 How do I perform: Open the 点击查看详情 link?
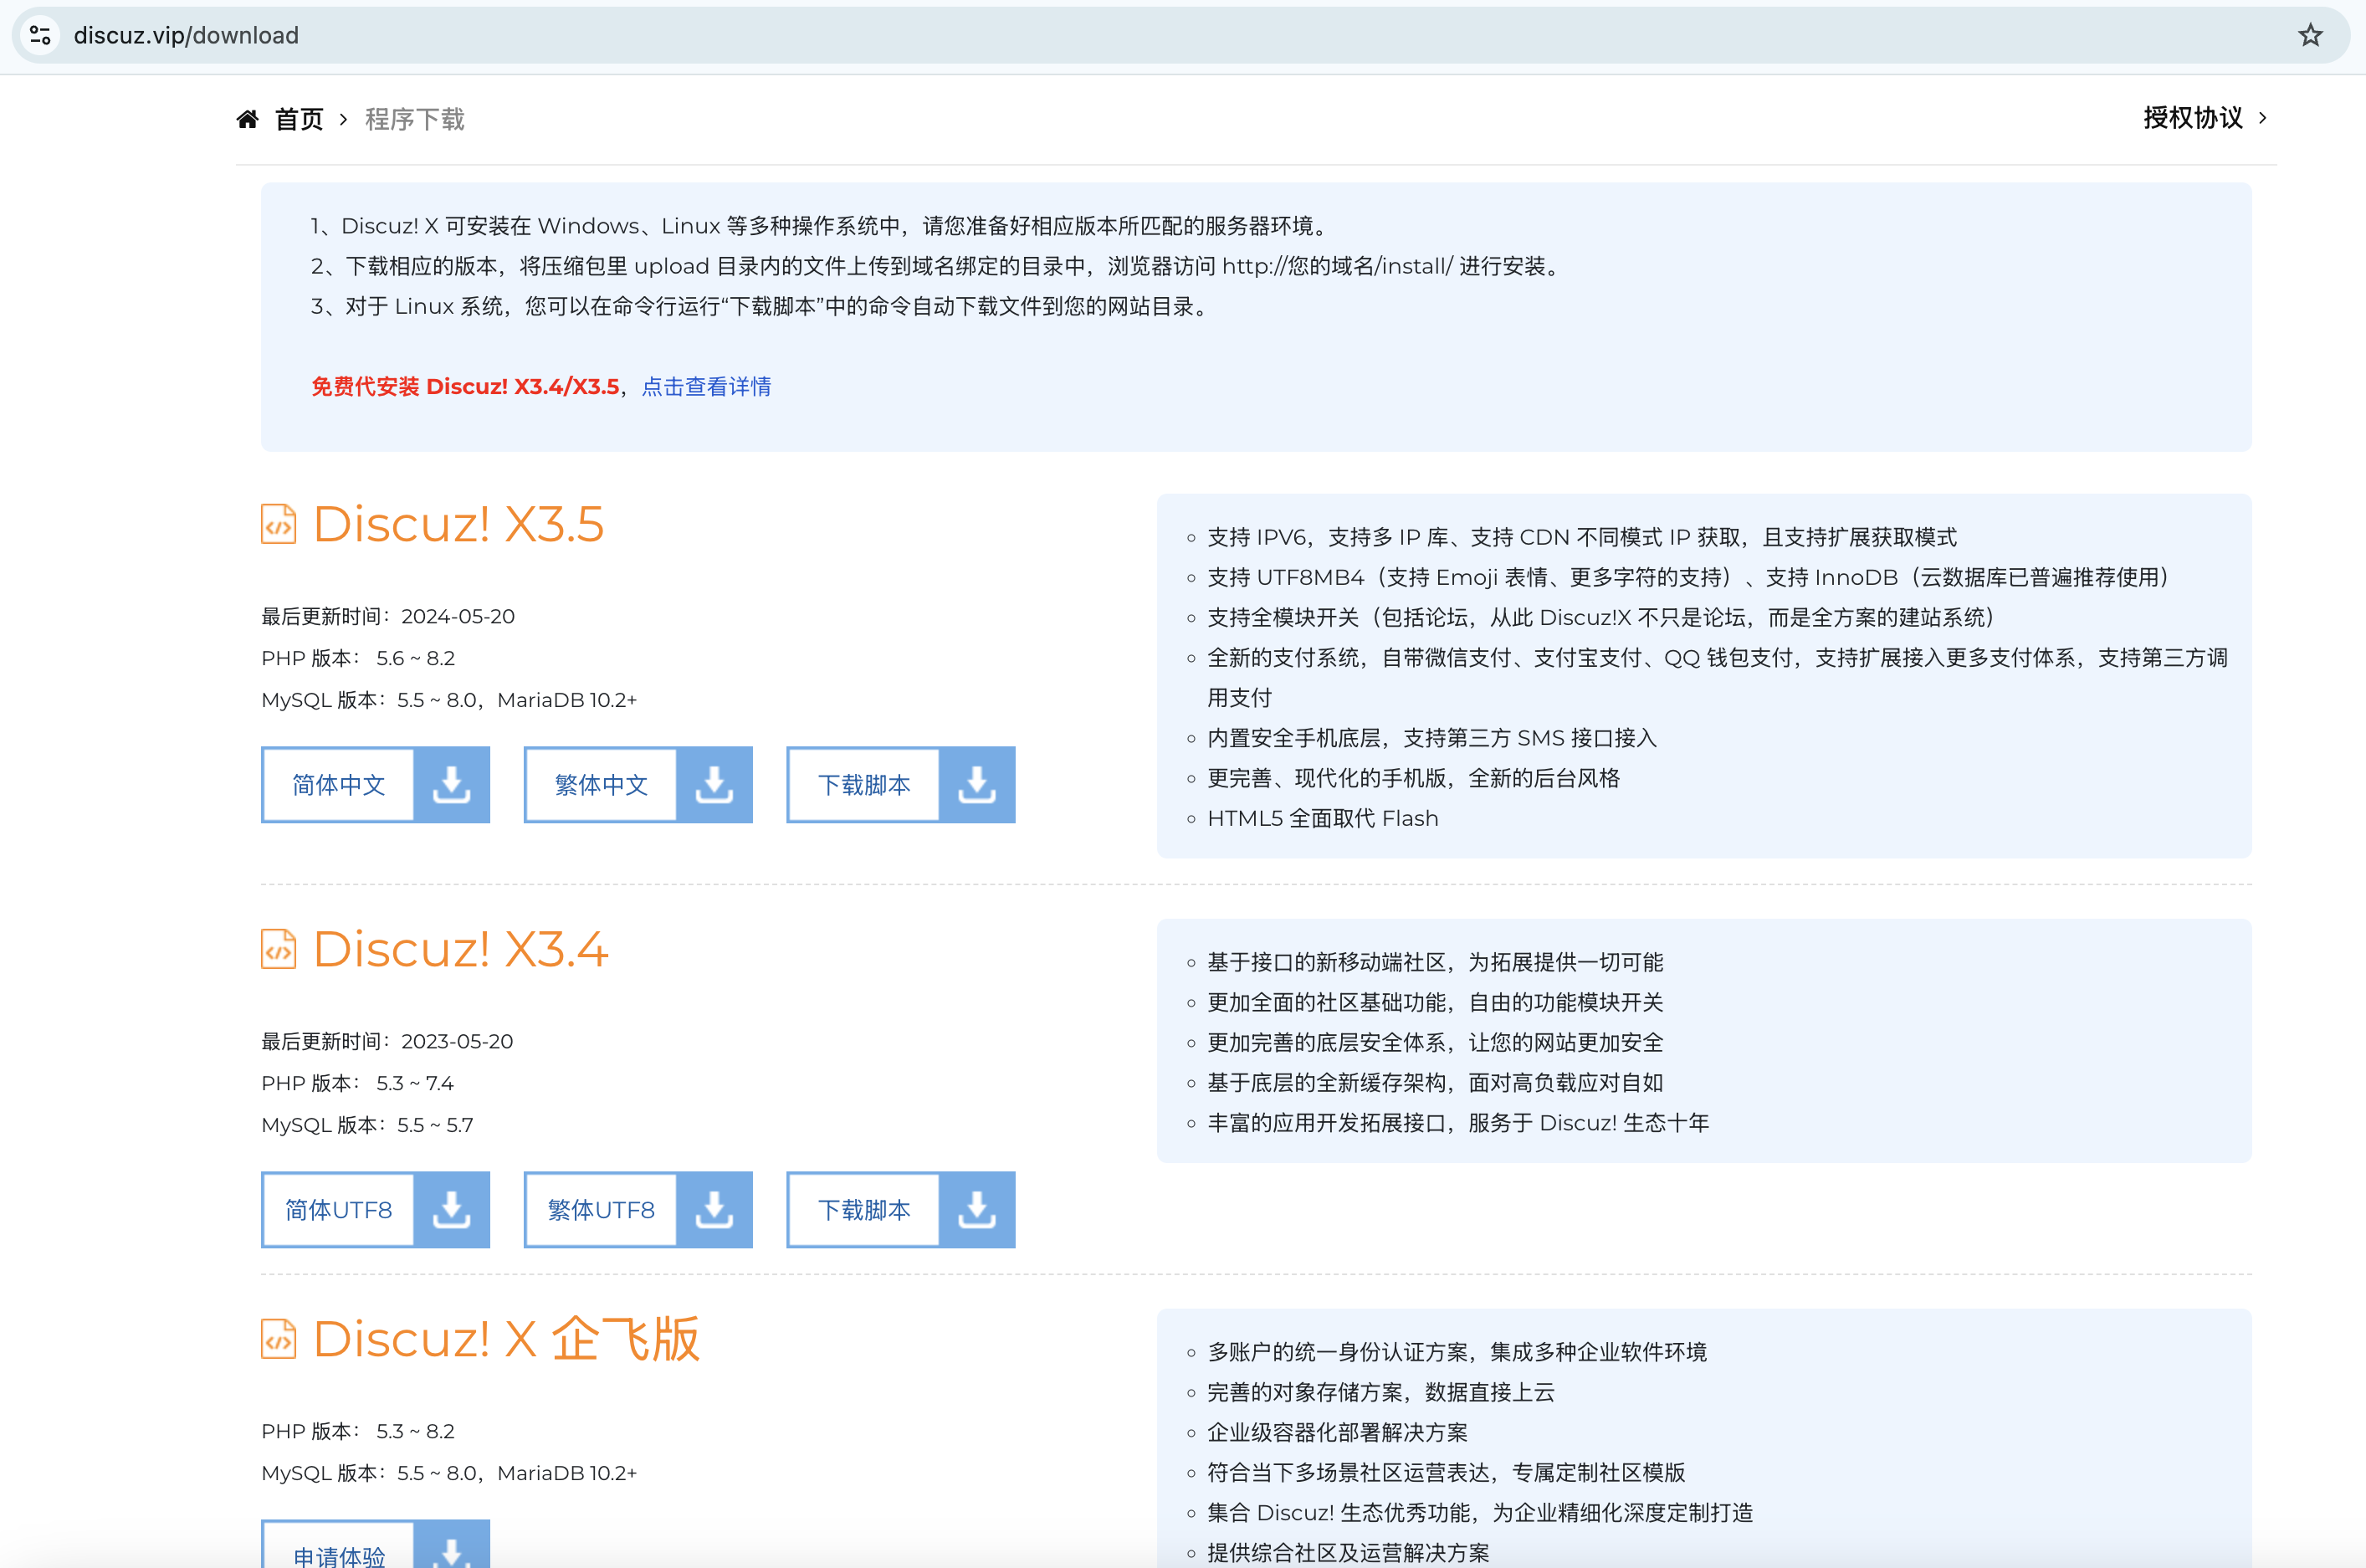coord(706,387)
